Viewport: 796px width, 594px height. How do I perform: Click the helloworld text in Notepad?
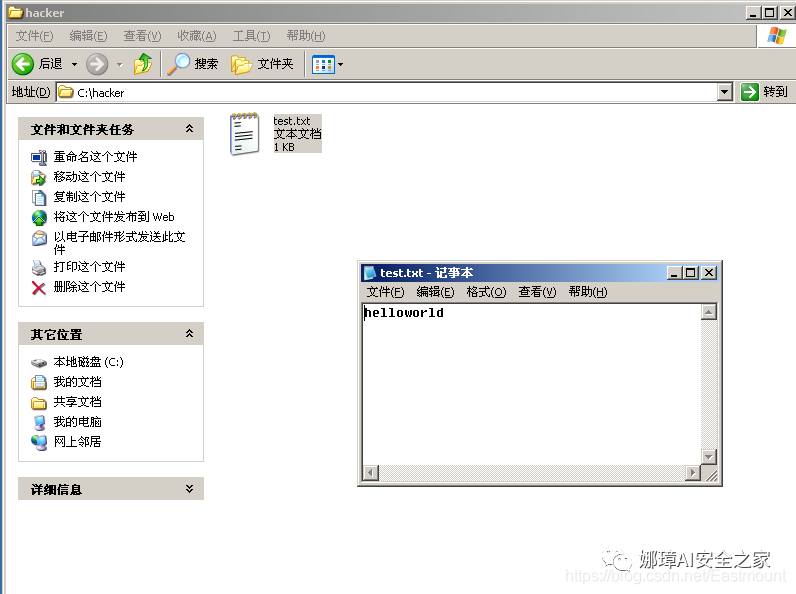tap(404, 313)
